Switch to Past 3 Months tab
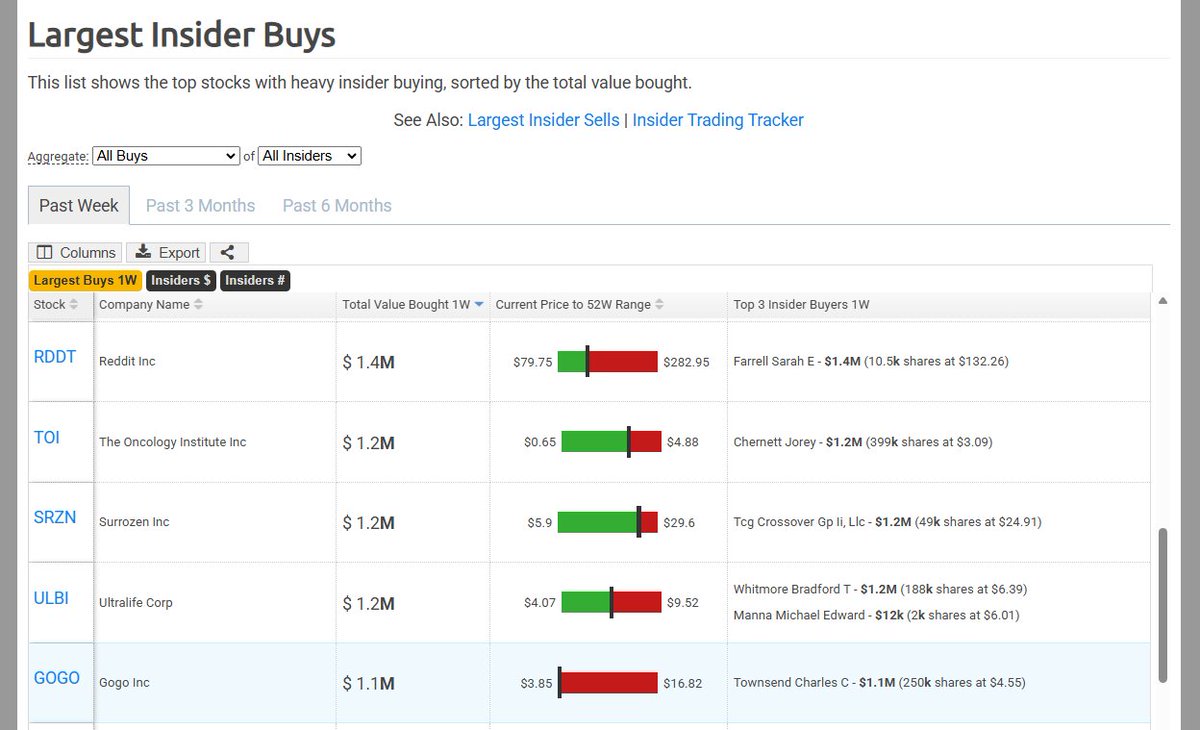The image size is (1200, 730). [200, 205]
